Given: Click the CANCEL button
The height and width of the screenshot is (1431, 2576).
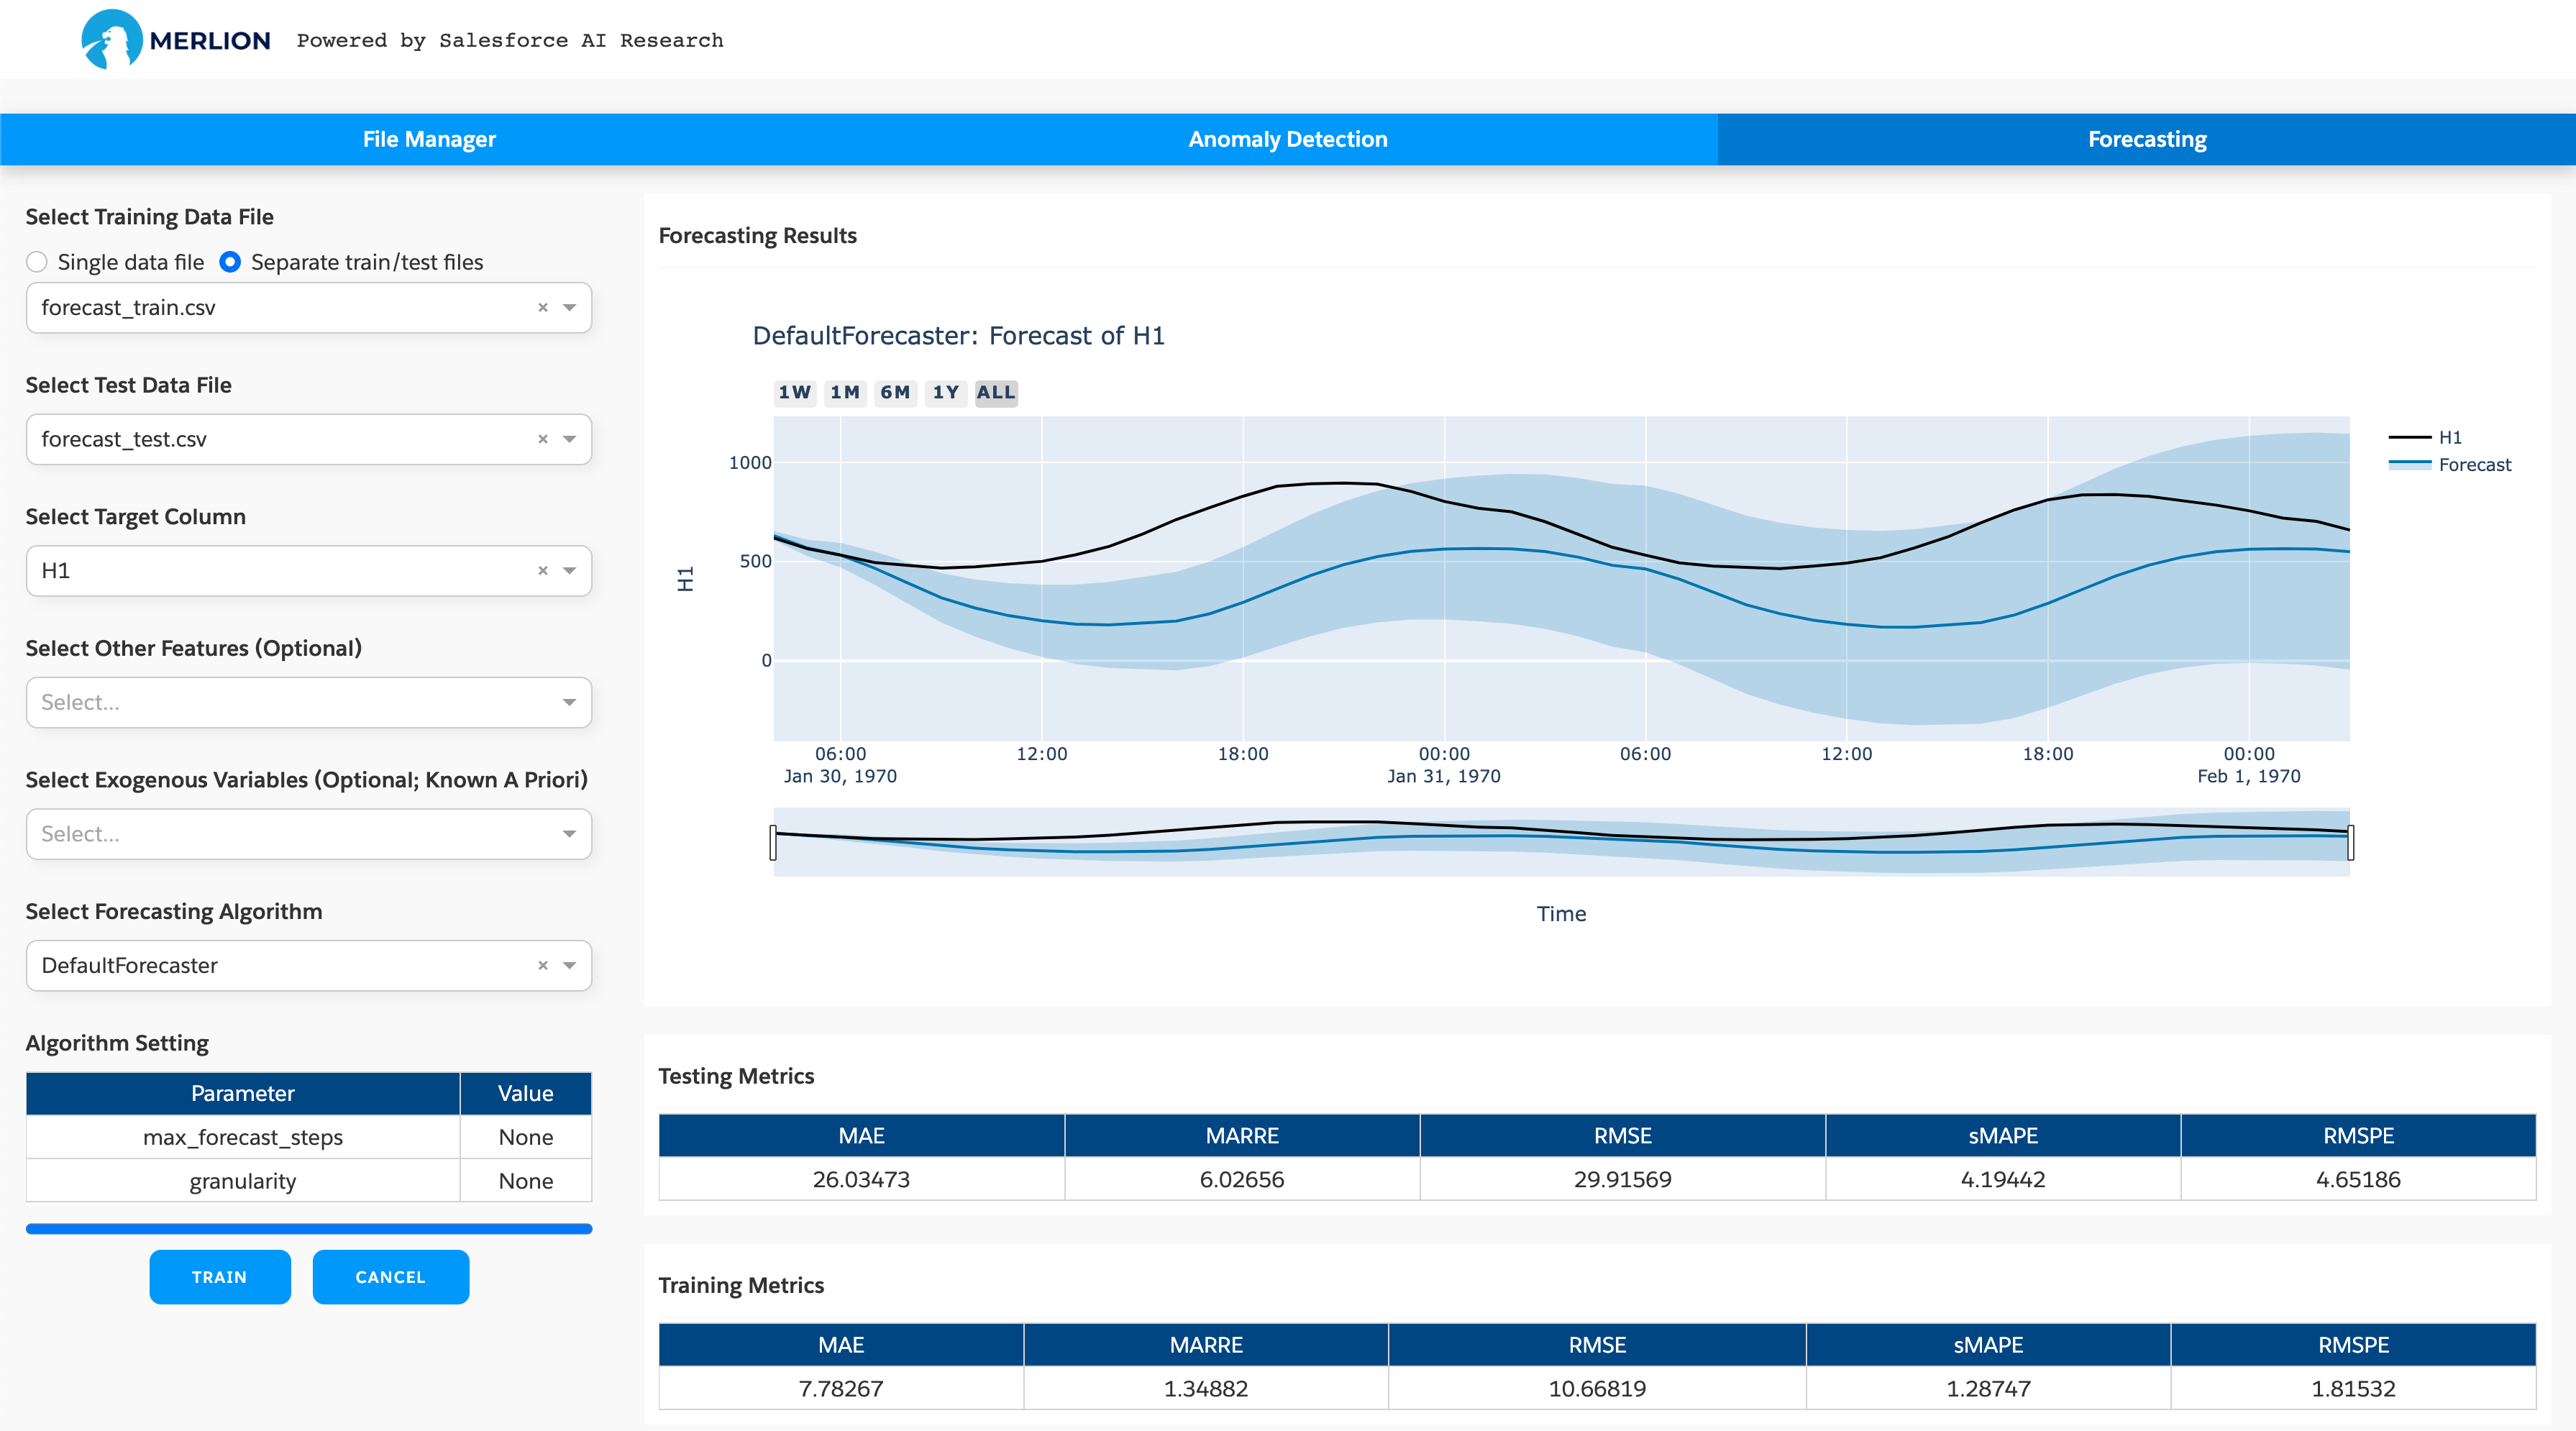Looking at the screenshot, I should [389, 1276].
